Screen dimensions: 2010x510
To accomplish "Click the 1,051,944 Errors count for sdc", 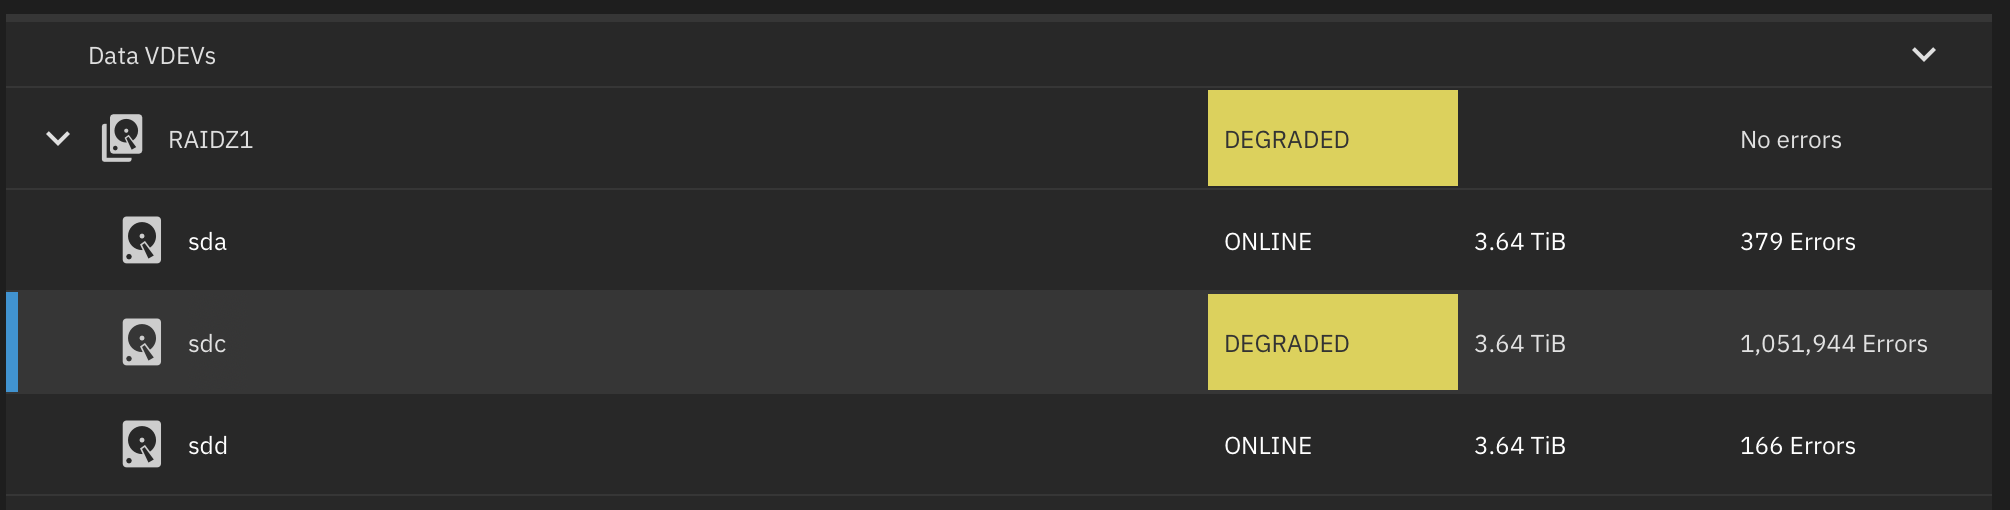I will (x=1834, y=344).
